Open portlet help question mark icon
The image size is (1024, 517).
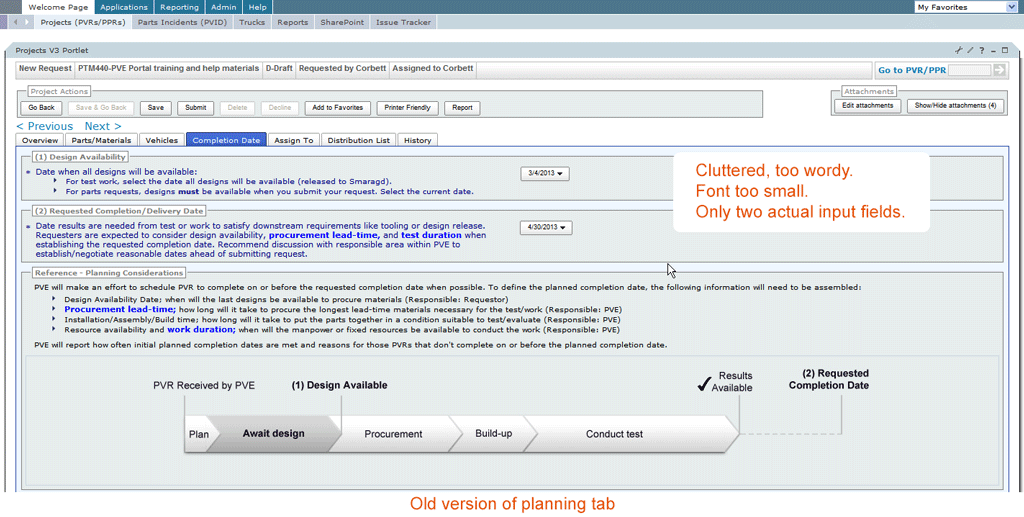[x=981, y=50]
